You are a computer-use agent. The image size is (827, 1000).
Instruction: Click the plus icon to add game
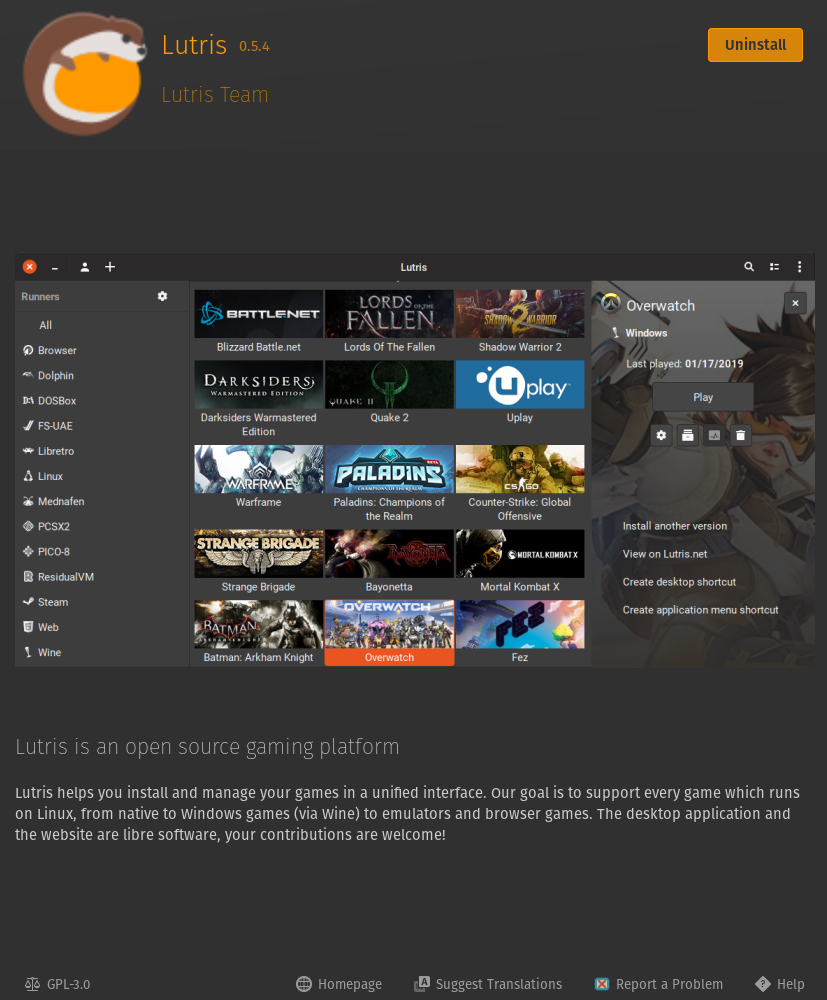[x=110, y=267]
